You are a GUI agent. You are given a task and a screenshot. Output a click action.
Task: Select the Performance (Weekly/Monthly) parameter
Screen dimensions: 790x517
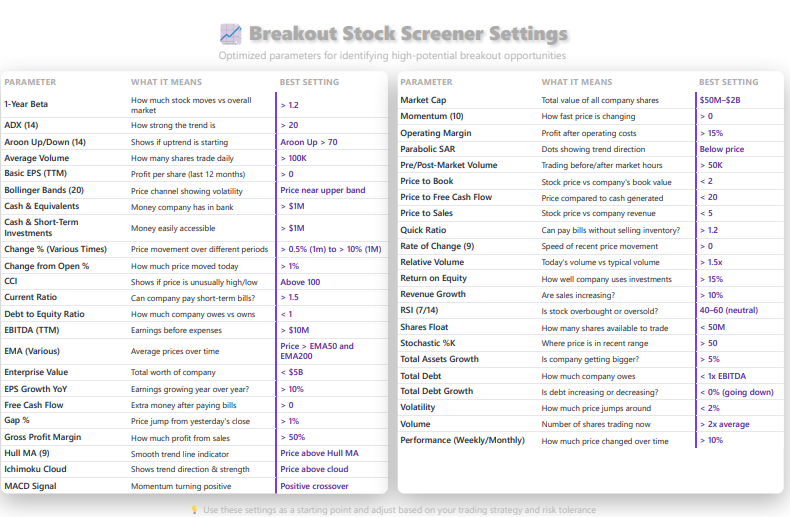(x=462, y=441)
